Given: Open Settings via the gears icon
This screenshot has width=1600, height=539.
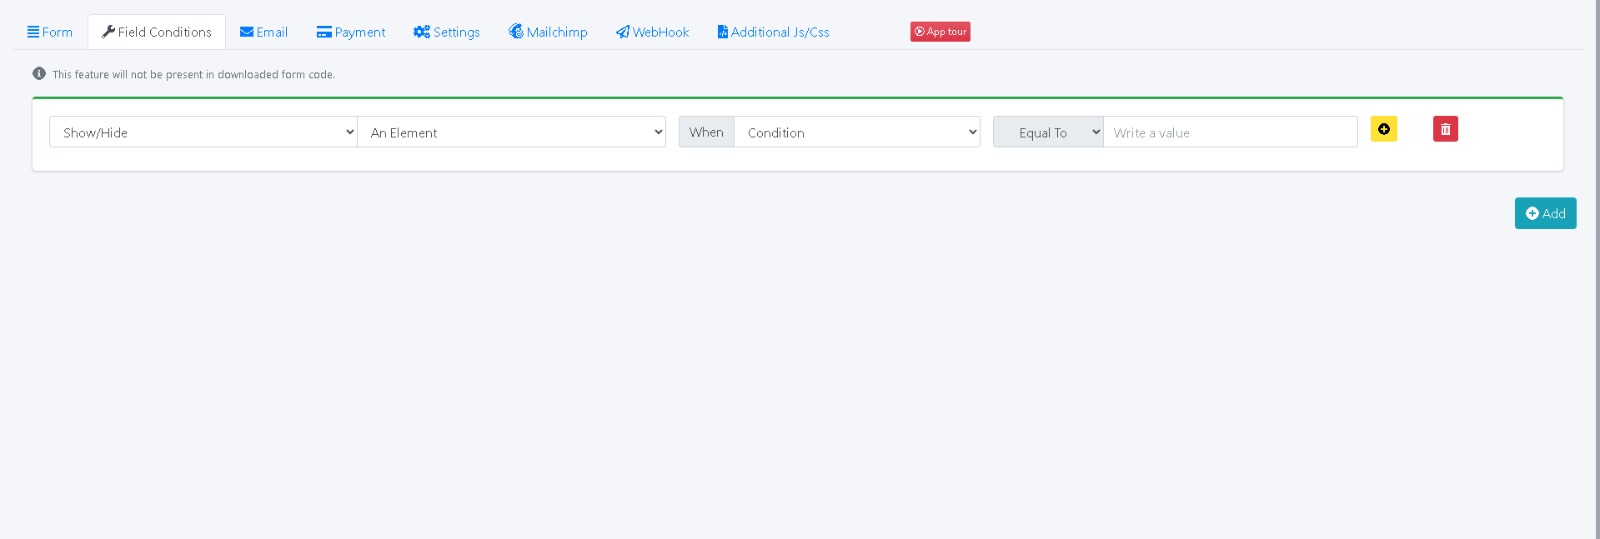Looking at the screenshot, I should (x=421, y=32).
